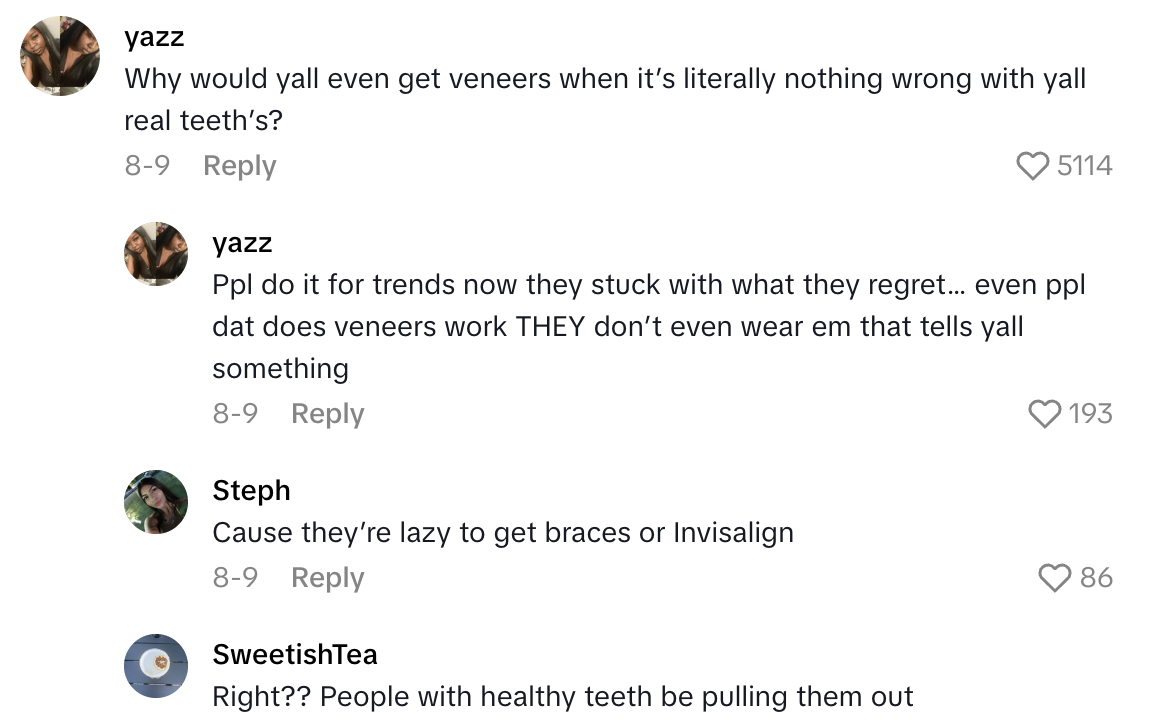Open yazz's profile via username
The height and width of the screenshot is (722, 1160).
[153, 37]
